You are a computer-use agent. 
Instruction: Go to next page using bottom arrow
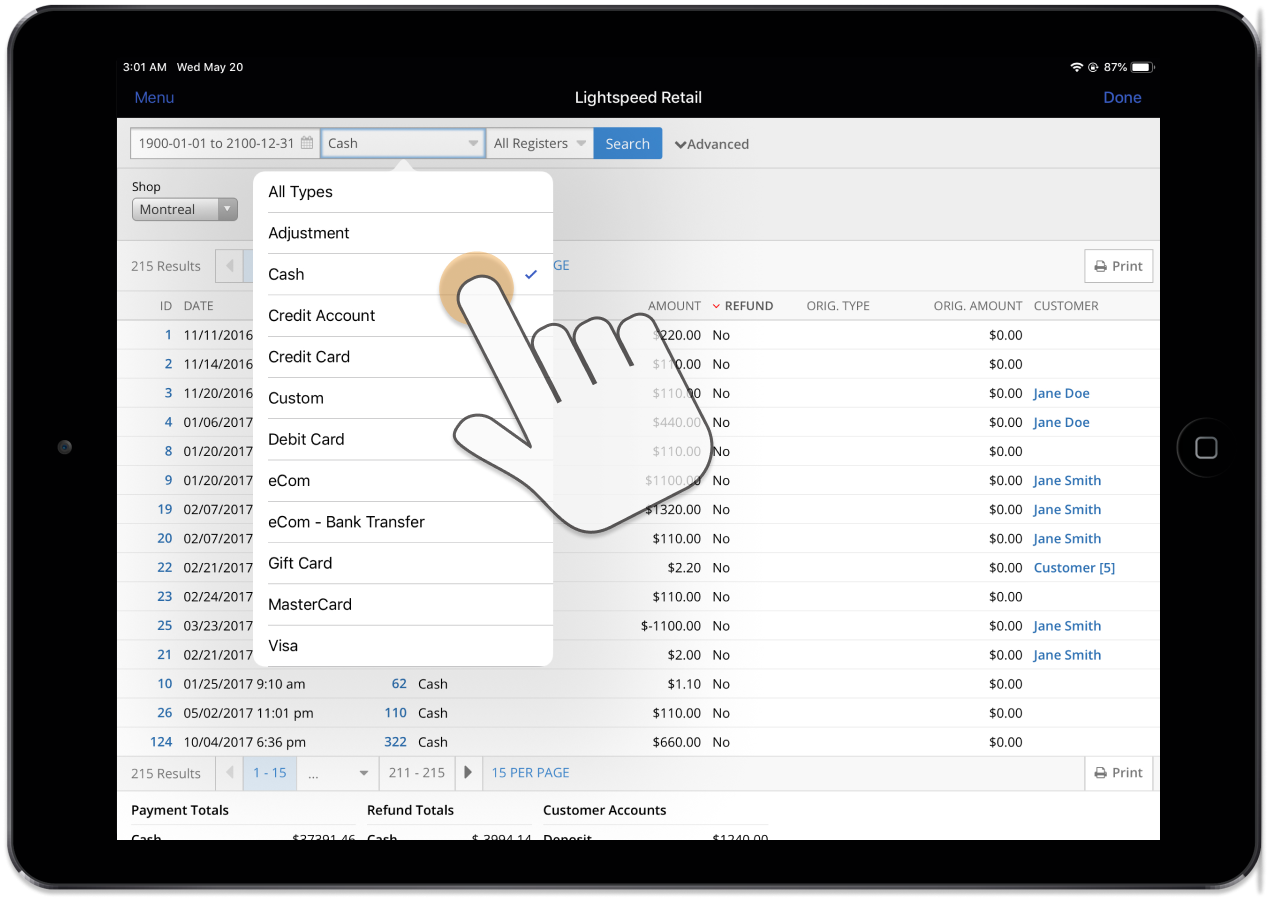point(467,773)
